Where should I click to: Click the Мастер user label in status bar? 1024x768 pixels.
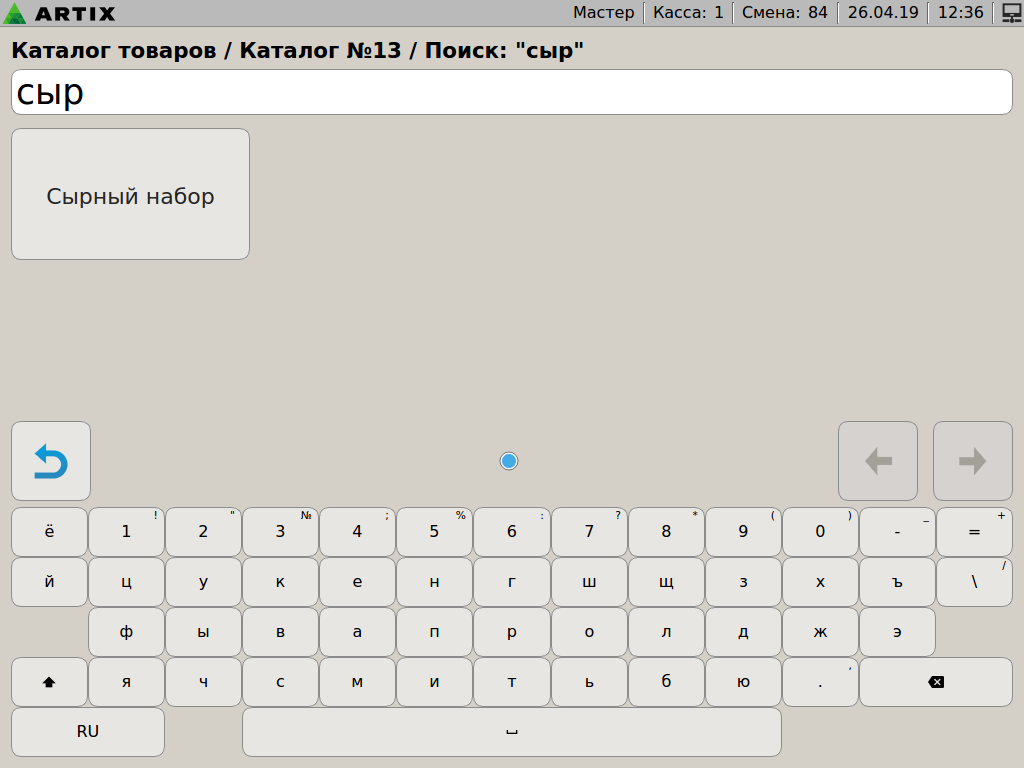click(x=603, y=13)
